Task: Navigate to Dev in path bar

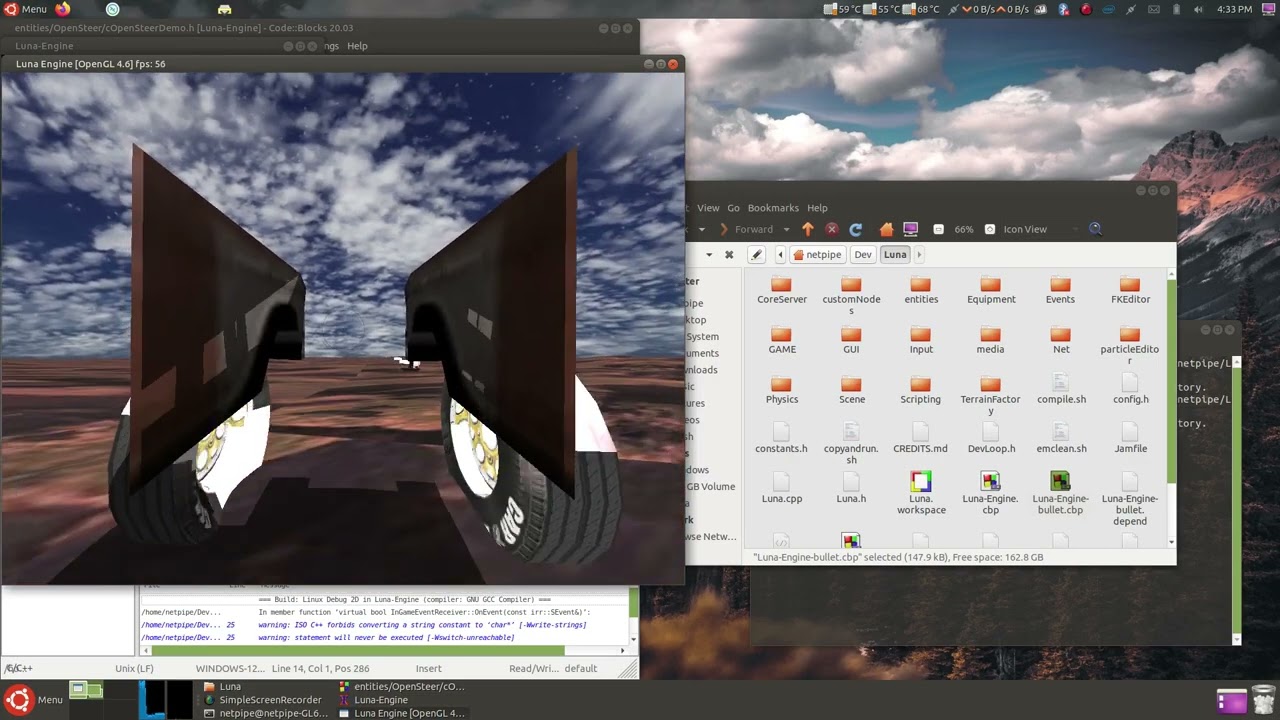Action: 863,255
